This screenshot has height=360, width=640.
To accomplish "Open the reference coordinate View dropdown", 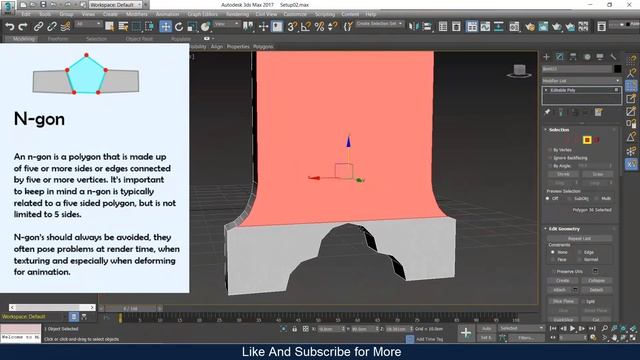I will click(227, 24).
